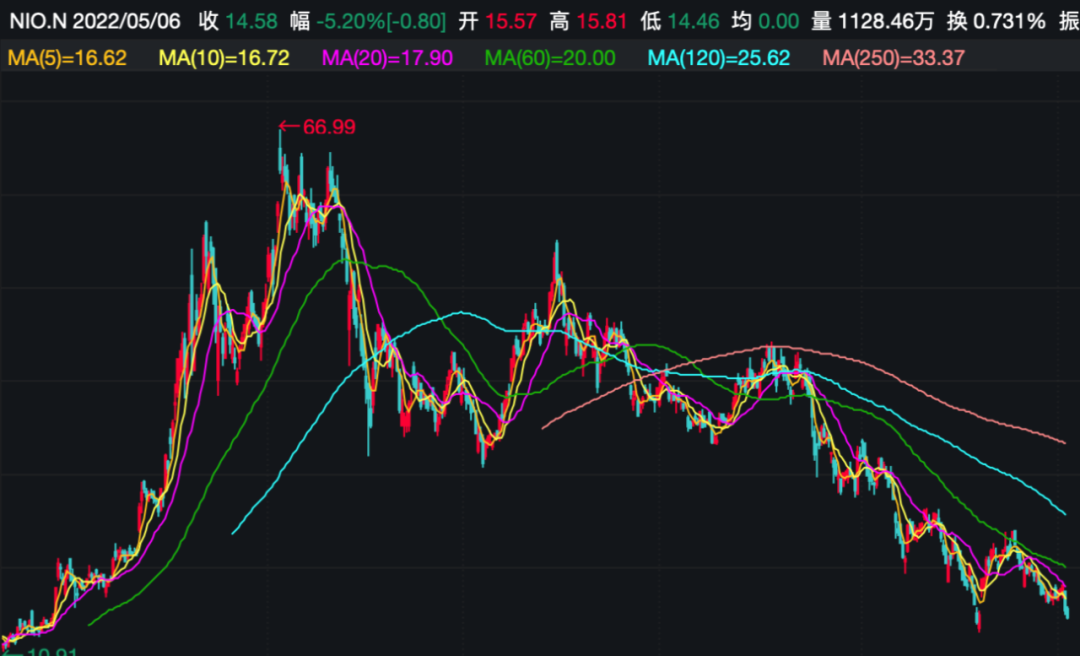Click the percentage change -5.20%[-0.80]
This screenshot has height=656, width=1080.
(x=381, y=21)
